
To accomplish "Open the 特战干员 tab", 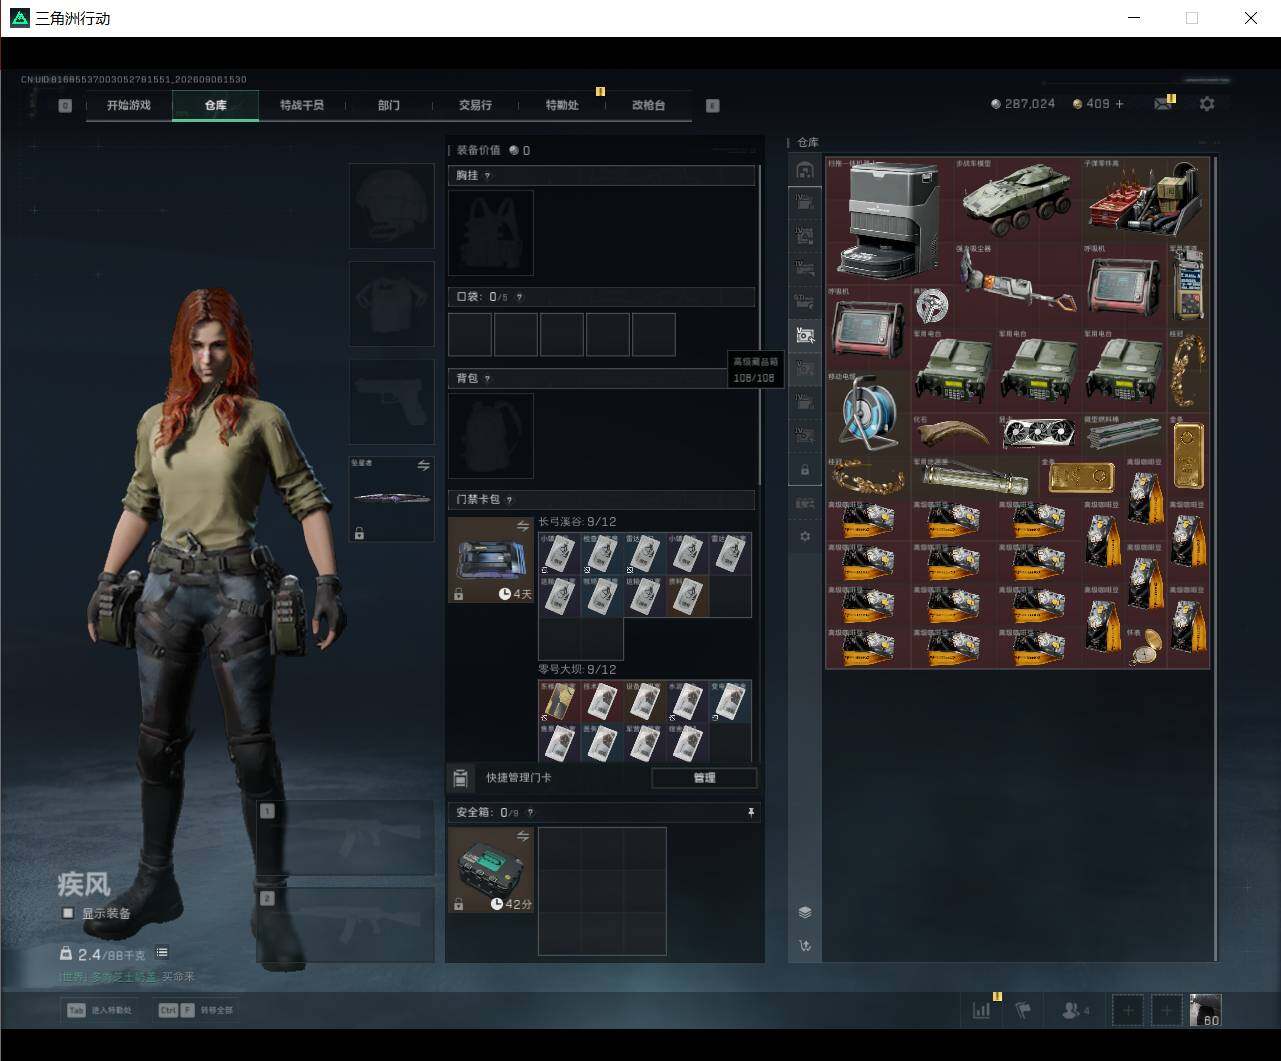I will [302, 105].
